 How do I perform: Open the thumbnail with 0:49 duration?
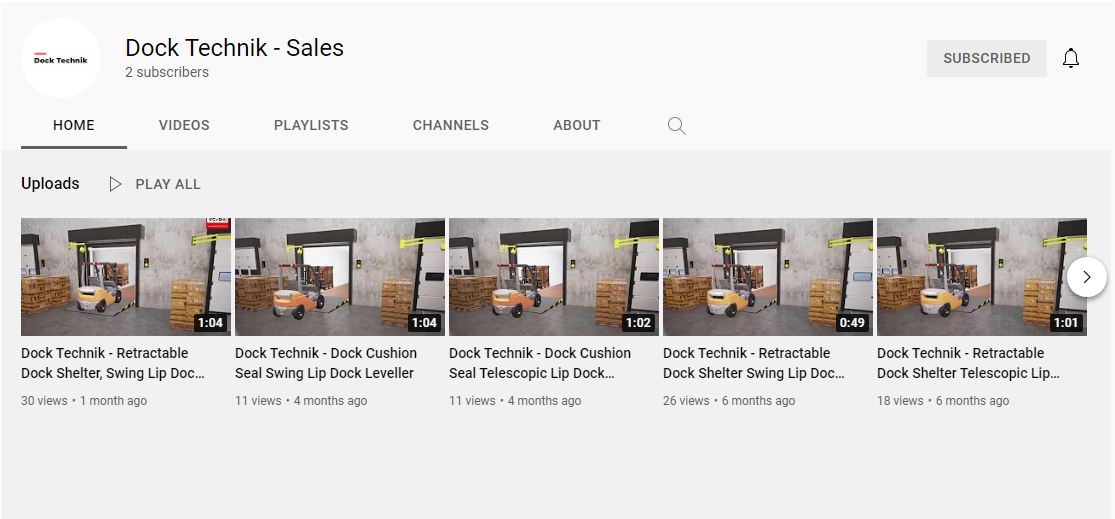pyautogui.click(x=768, y=277)
